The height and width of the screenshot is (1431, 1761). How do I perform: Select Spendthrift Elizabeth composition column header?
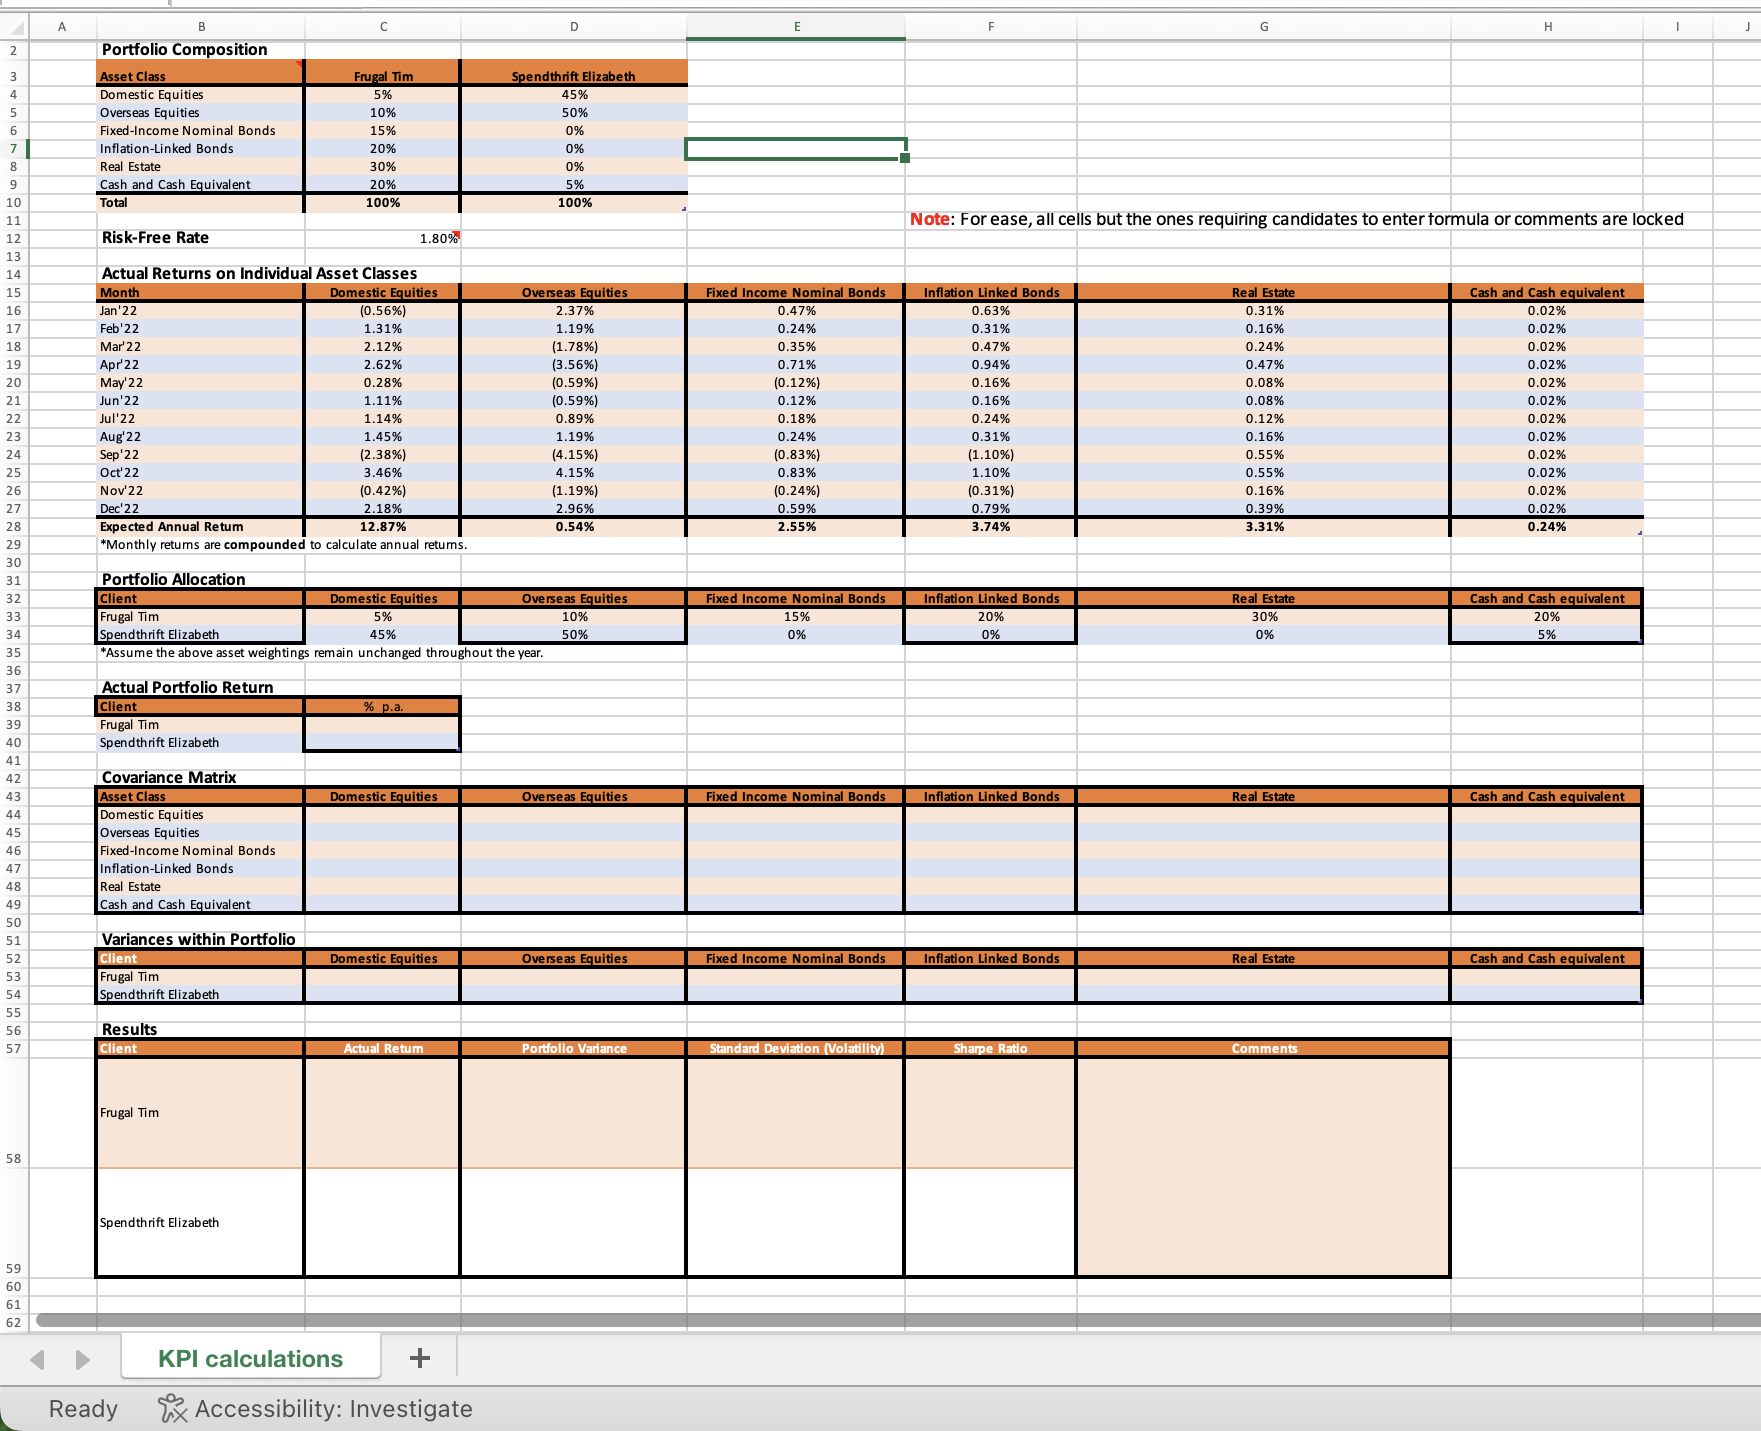(x=574, y=76)
